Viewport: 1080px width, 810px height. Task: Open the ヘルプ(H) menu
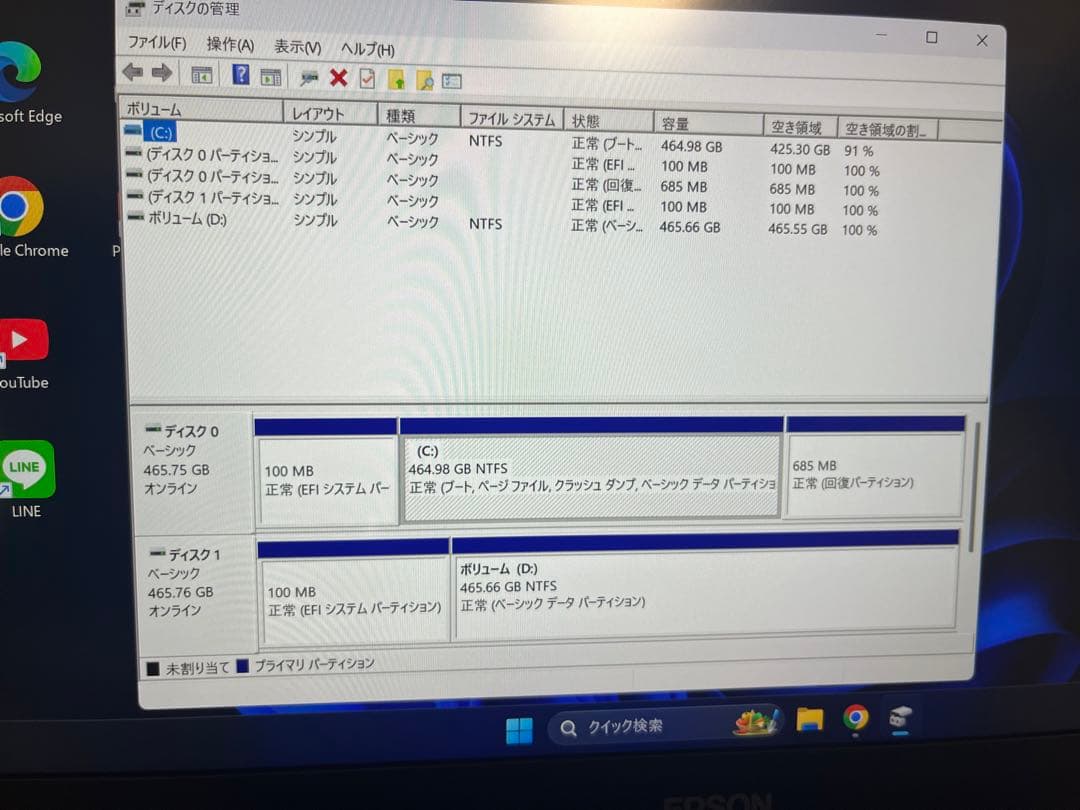pos(368,49)
